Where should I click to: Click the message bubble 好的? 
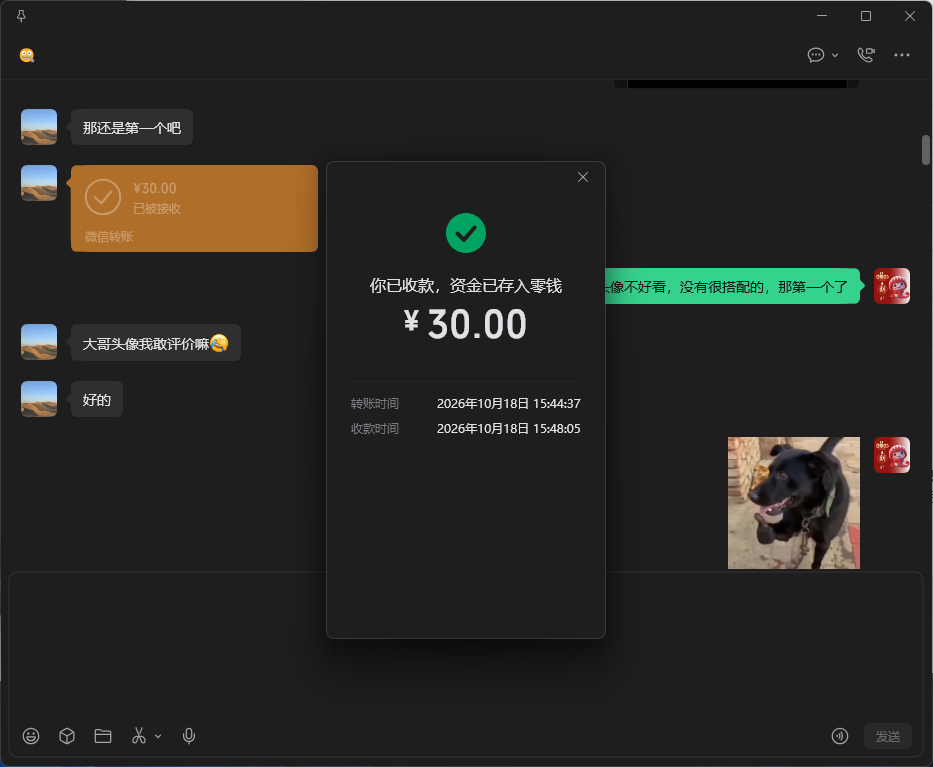[96, 399]
